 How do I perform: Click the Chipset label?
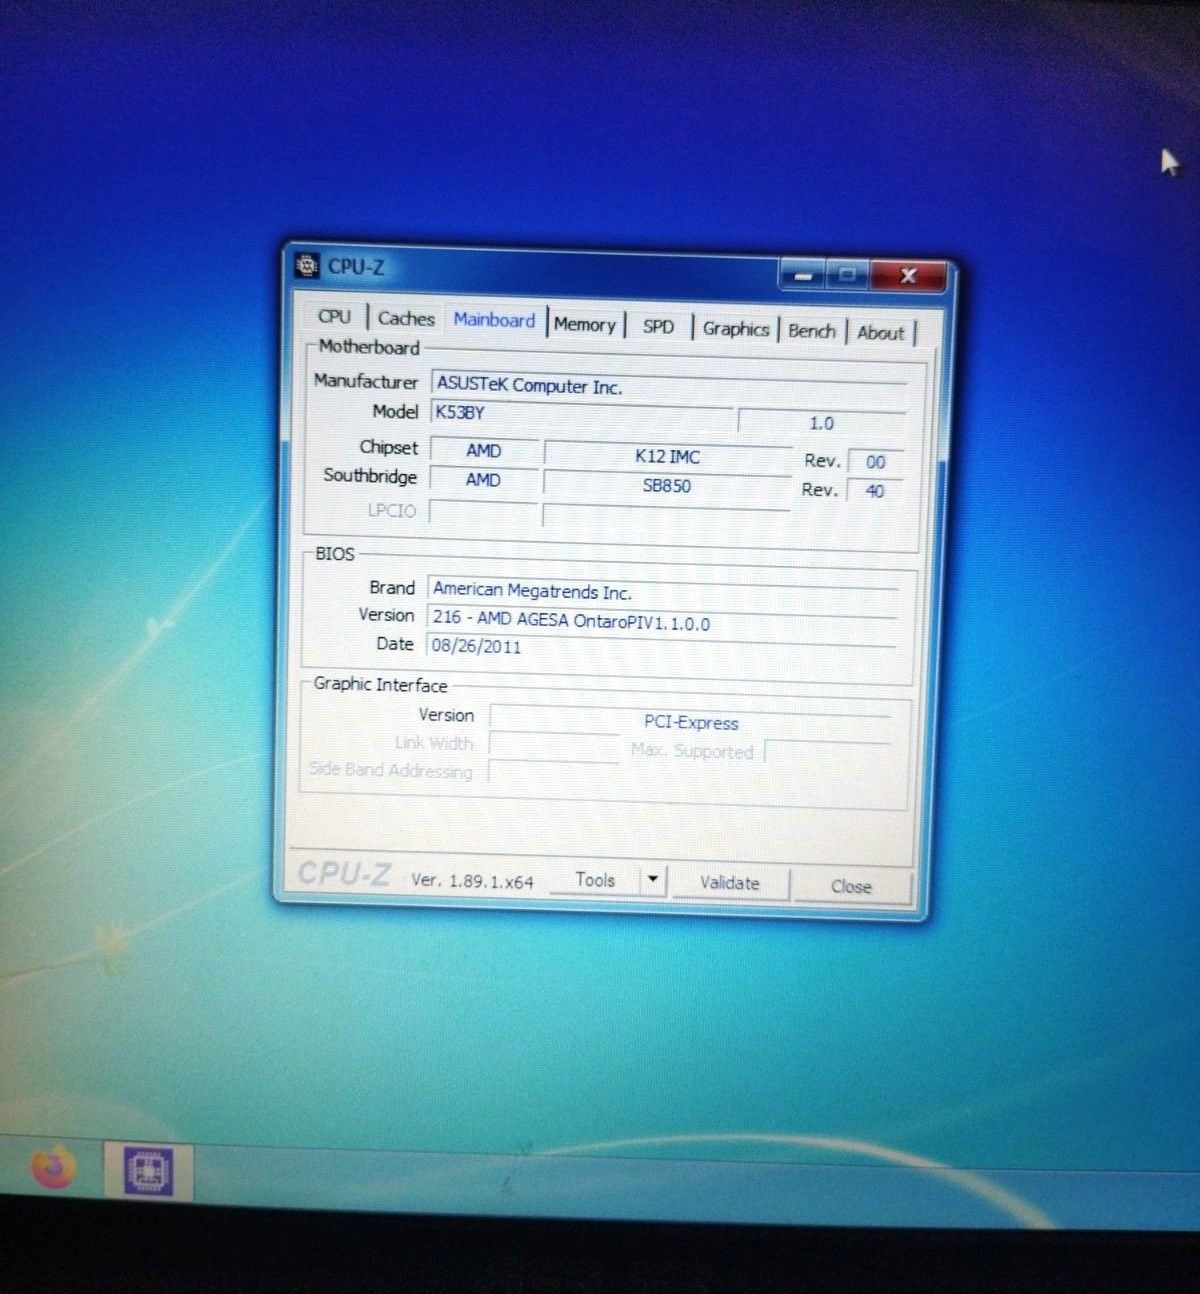tap(389, 447)
